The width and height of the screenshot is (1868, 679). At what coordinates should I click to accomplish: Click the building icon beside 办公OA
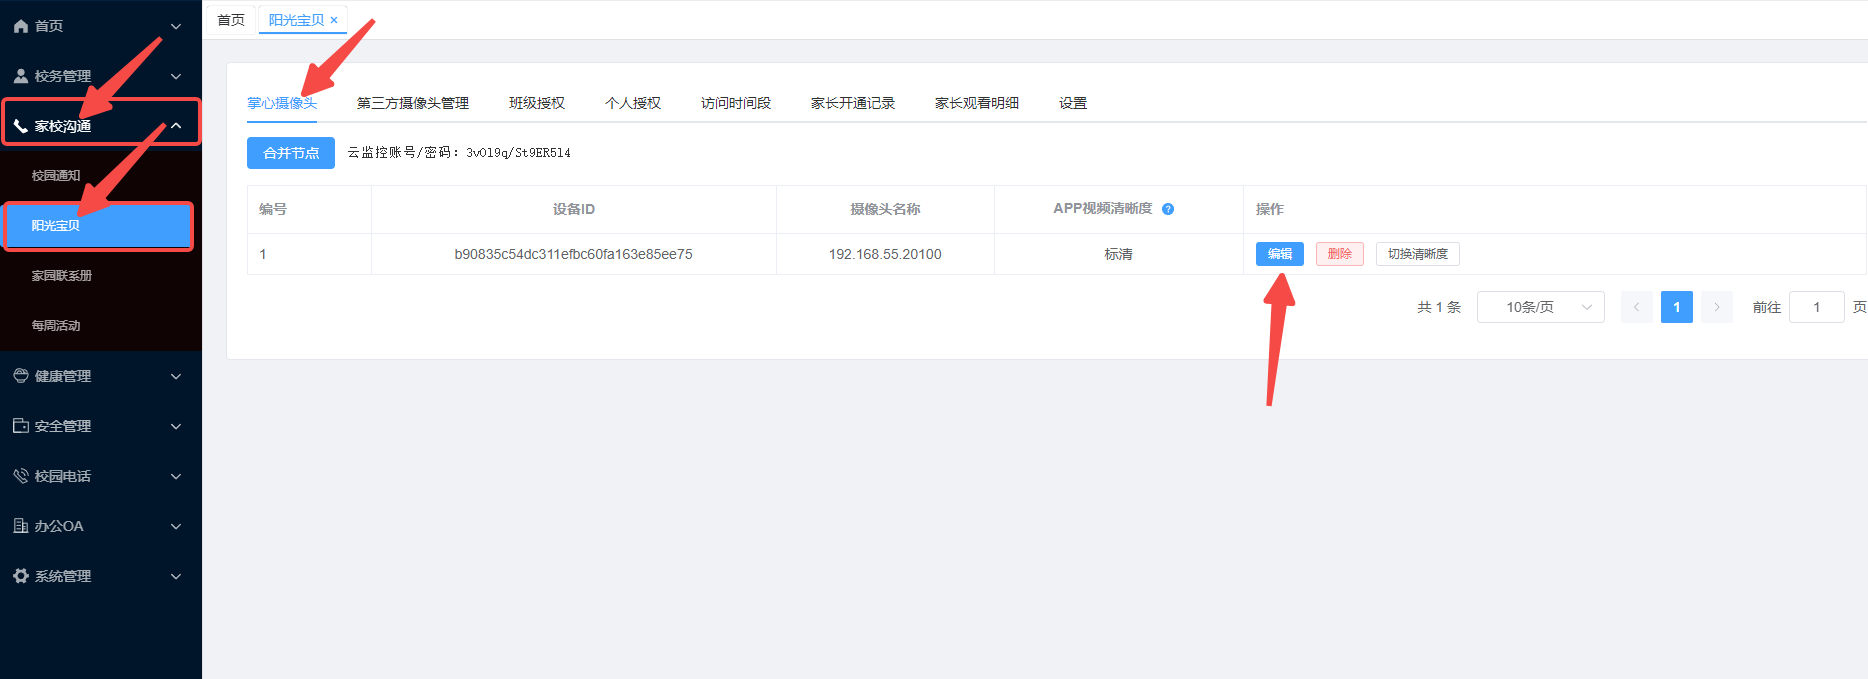pos(21,526)
